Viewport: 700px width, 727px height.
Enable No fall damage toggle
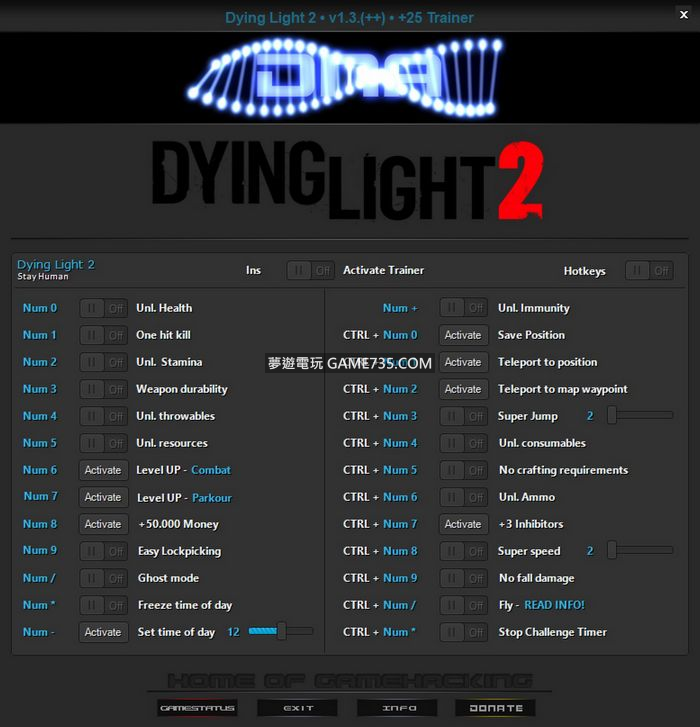pos(463,578)
